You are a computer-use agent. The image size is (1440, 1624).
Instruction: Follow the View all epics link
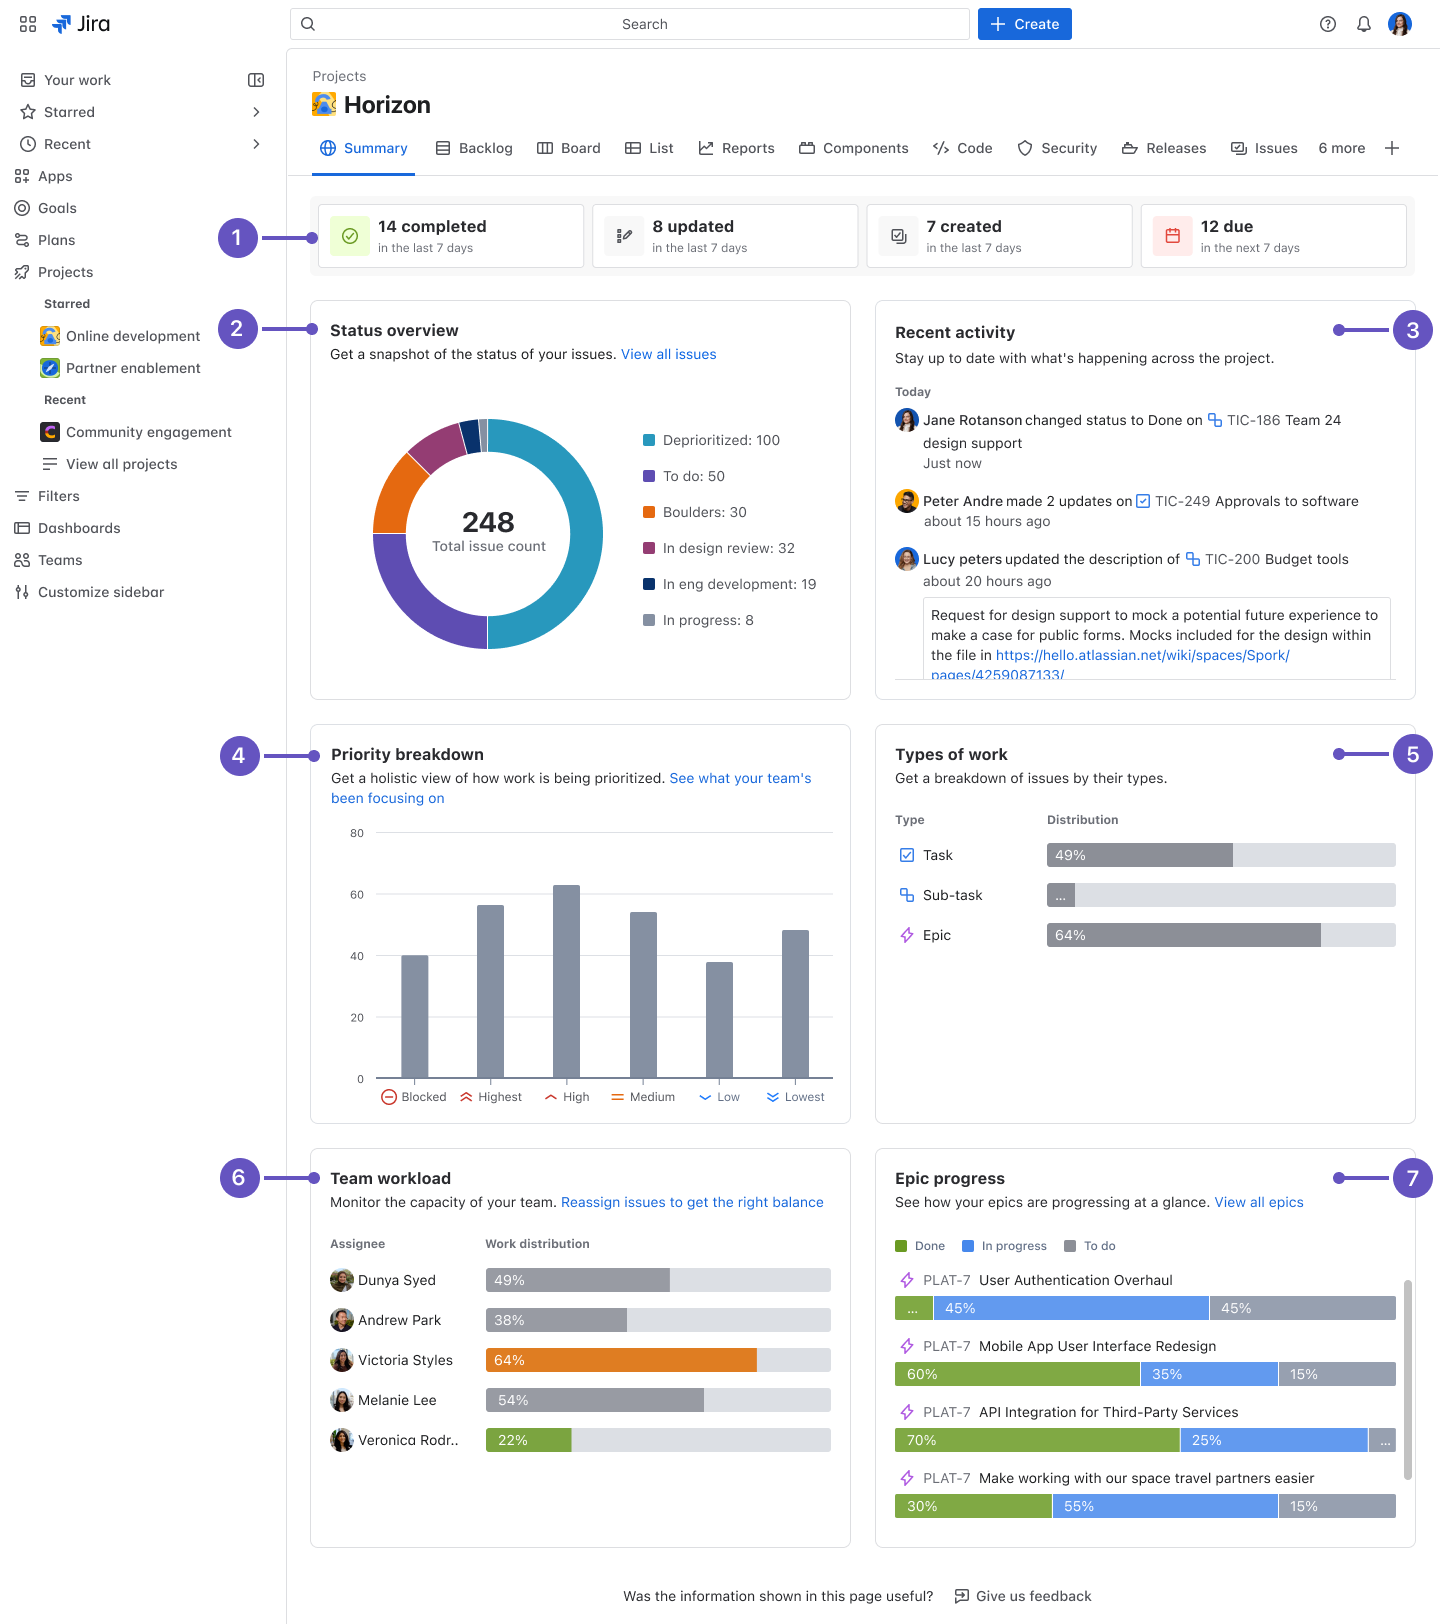pyautogui.click(x=1259, y=1202)
